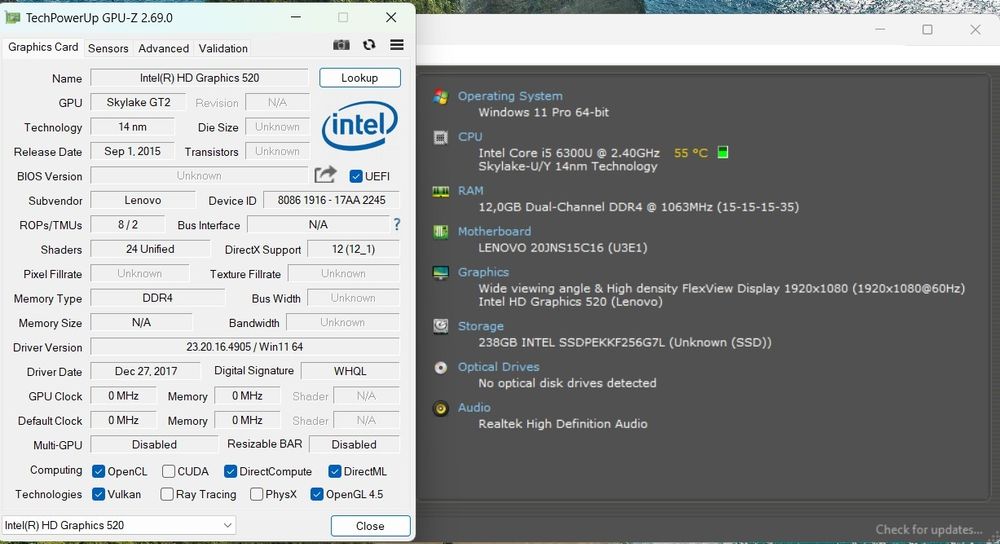This screenshot has width=1000, height=544.
Task: Open the Graphics section in Speccy
Action: coord(483,272)
